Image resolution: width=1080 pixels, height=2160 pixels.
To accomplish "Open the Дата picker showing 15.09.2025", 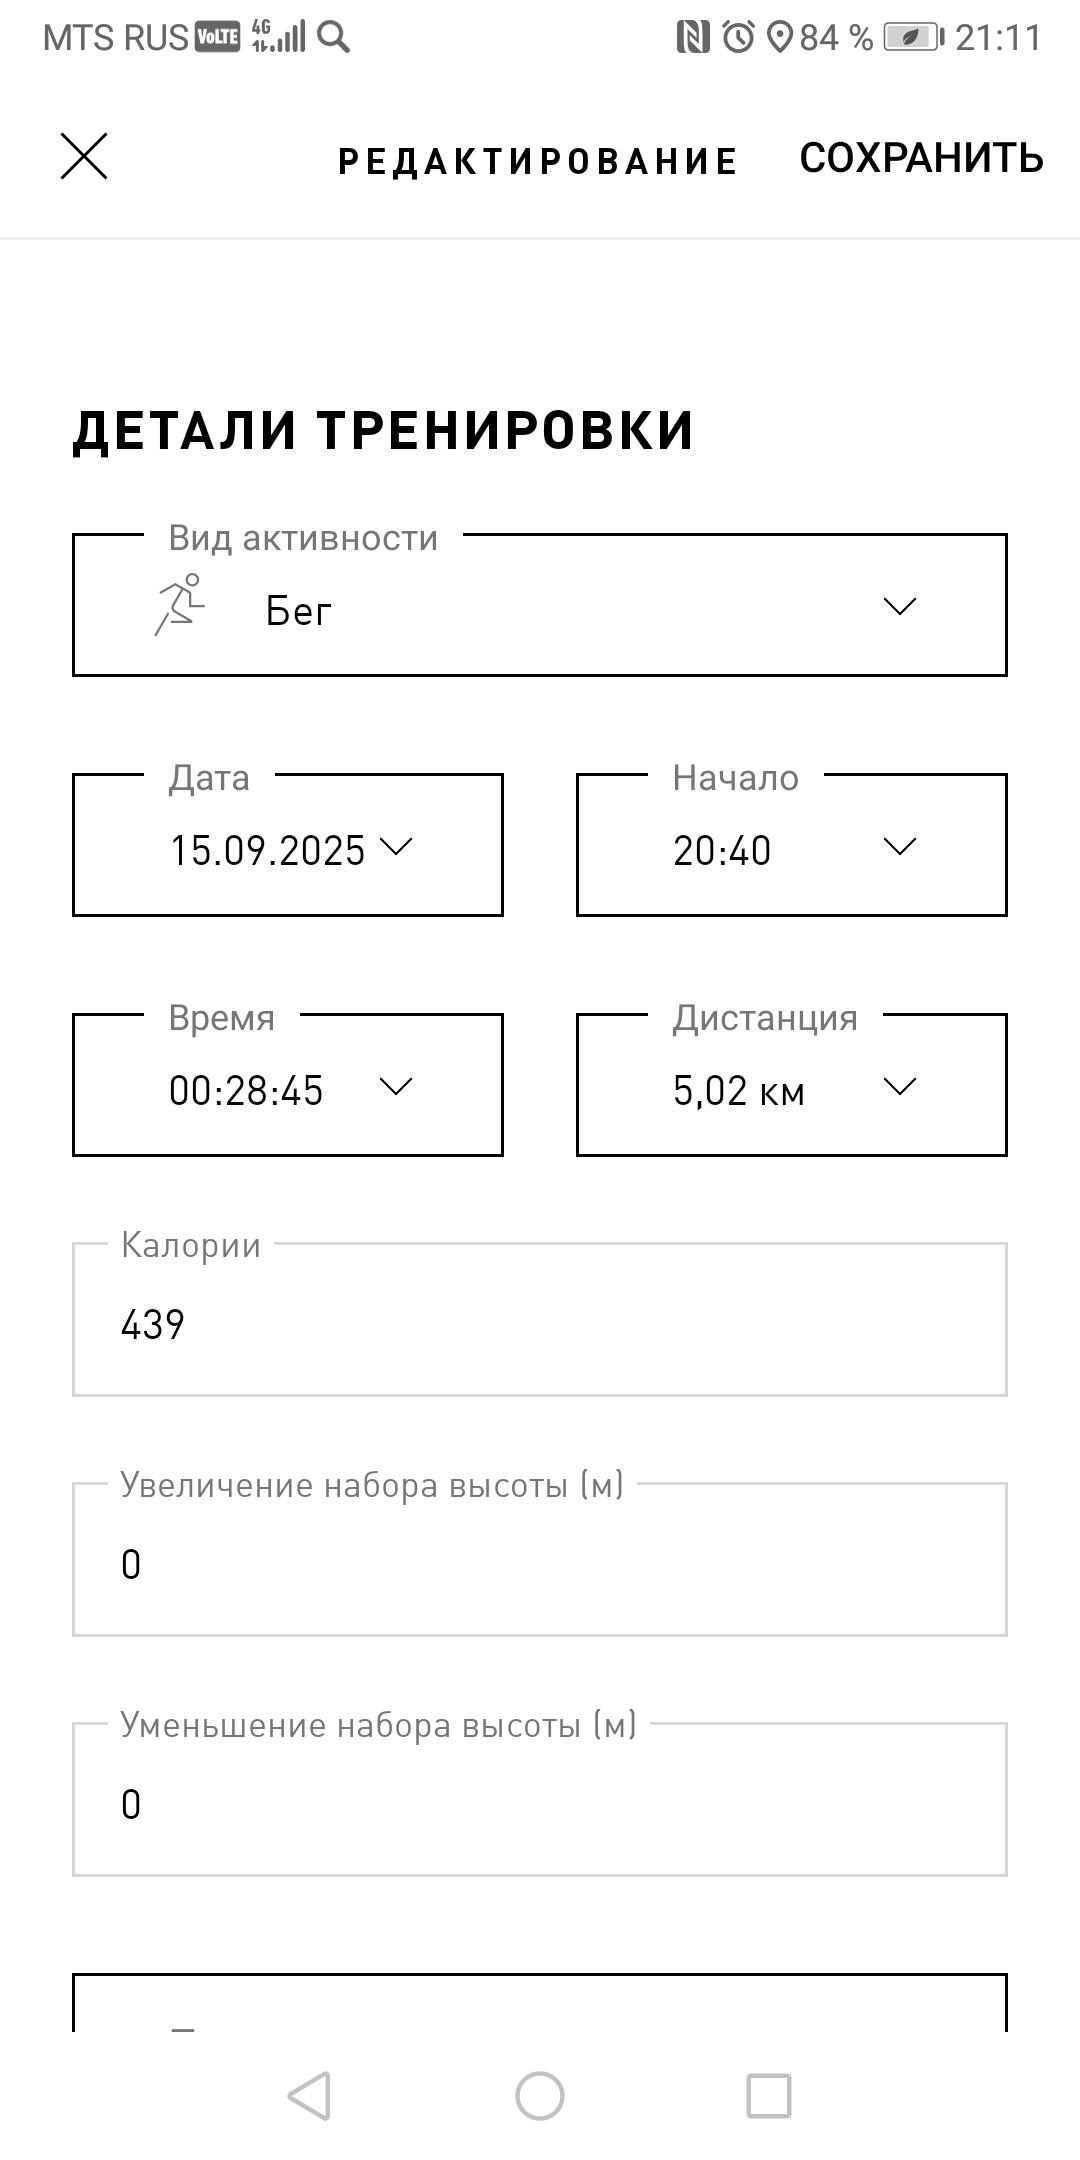I will 288,845.
